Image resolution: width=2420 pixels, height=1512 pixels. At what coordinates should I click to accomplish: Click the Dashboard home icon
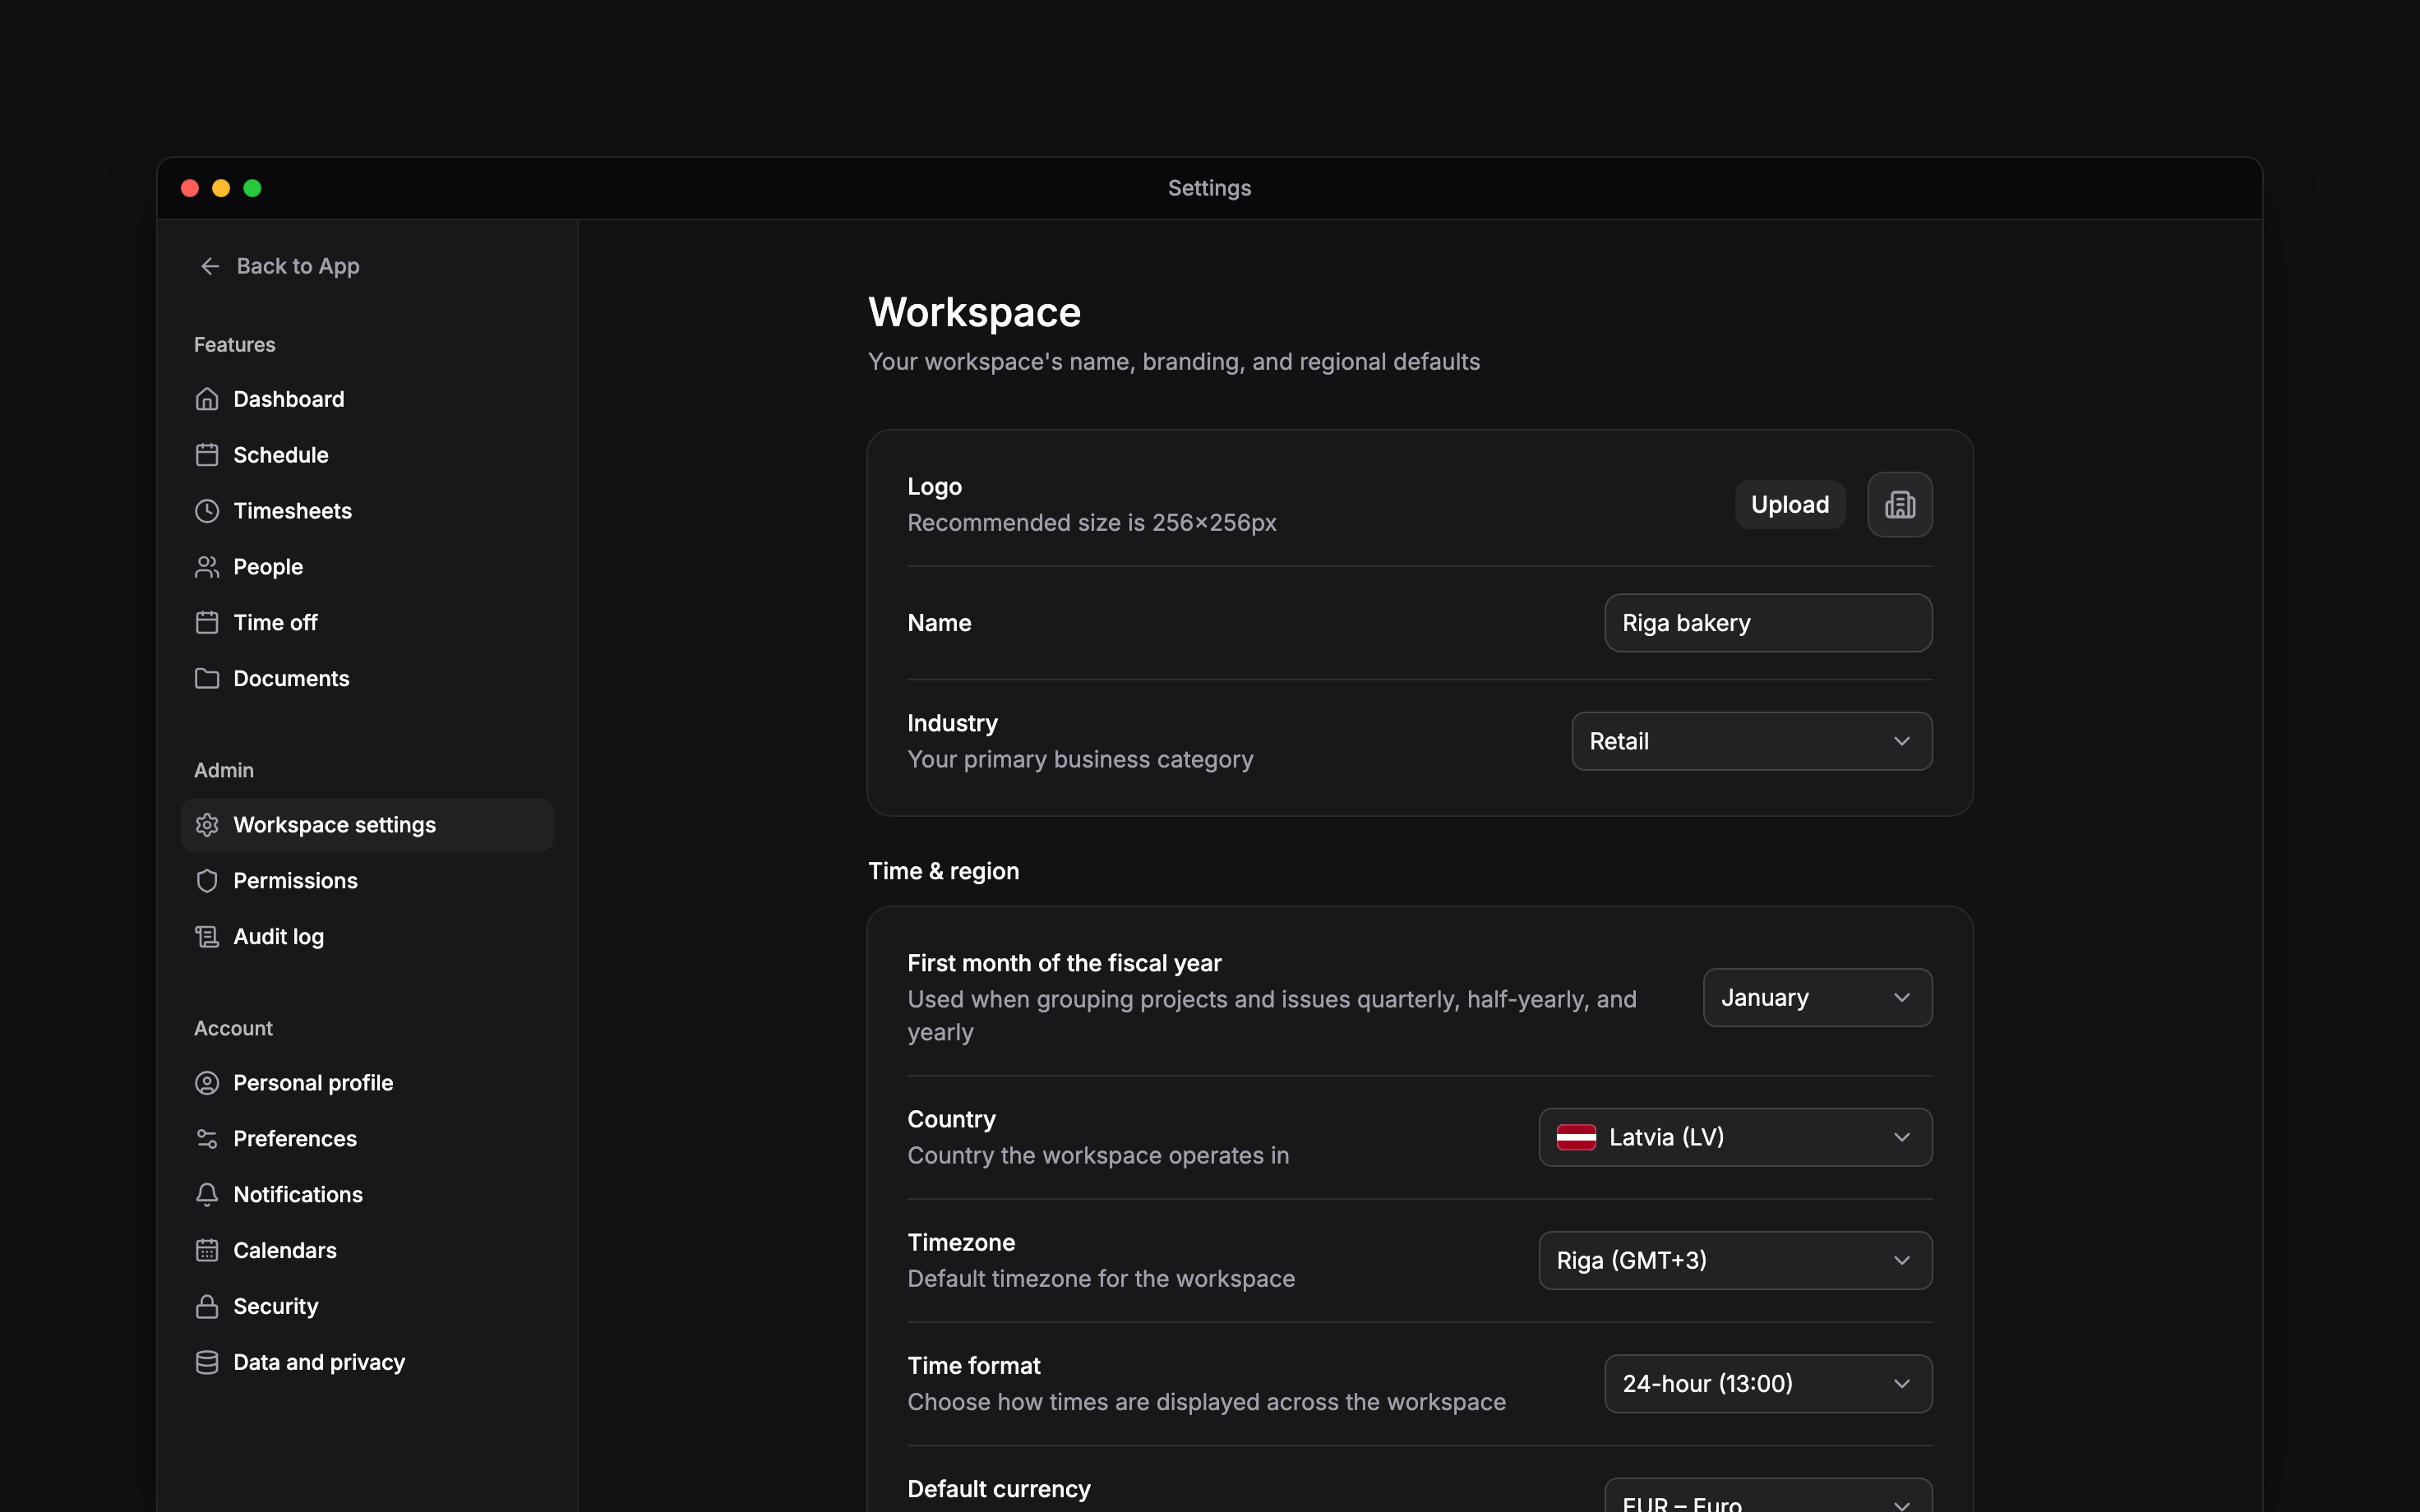click(207, 399)
